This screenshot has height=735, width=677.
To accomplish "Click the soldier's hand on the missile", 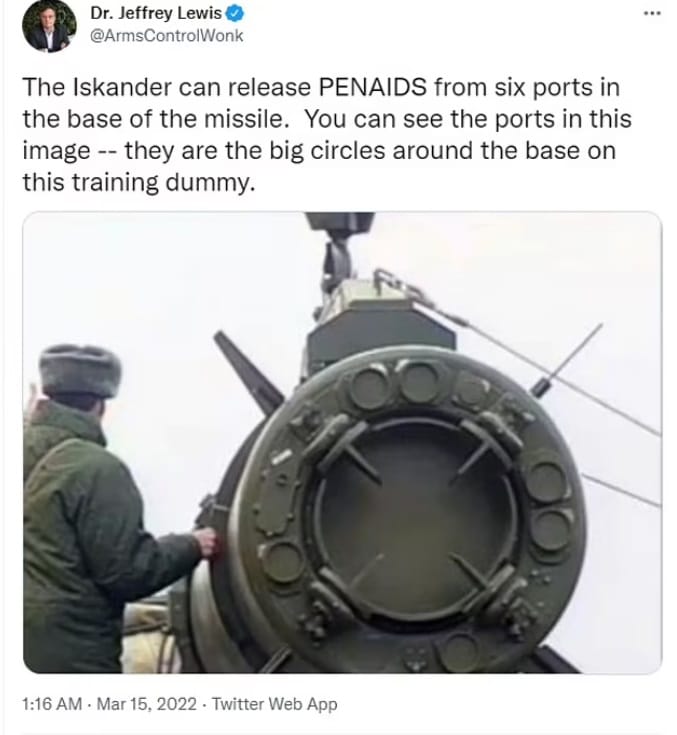I will tap(206, 543).
